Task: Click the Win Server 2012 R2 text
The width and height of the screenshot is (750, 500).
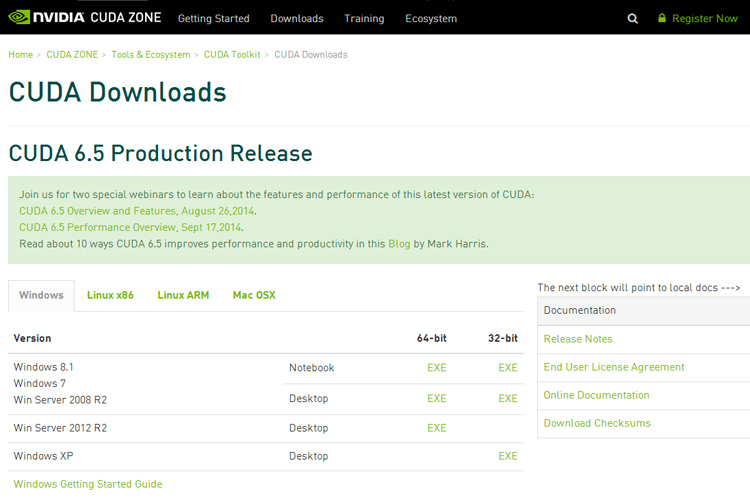Action: coord(60,428)
